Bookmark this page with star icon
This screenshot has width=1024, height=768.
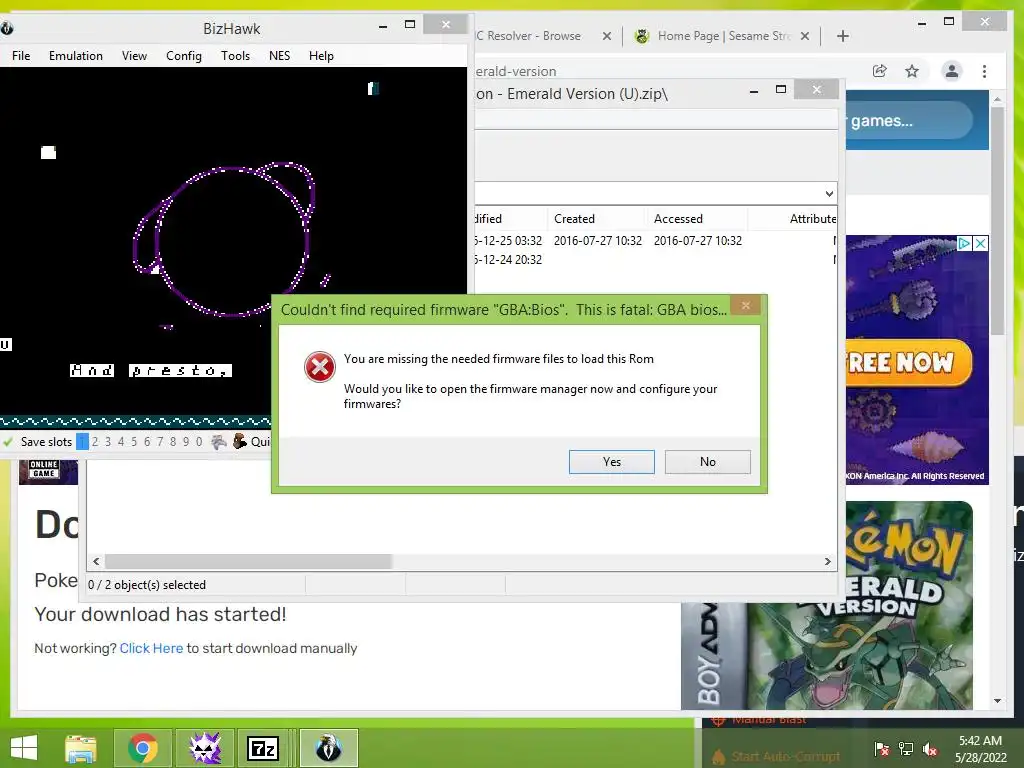click(x=912, y=71)
